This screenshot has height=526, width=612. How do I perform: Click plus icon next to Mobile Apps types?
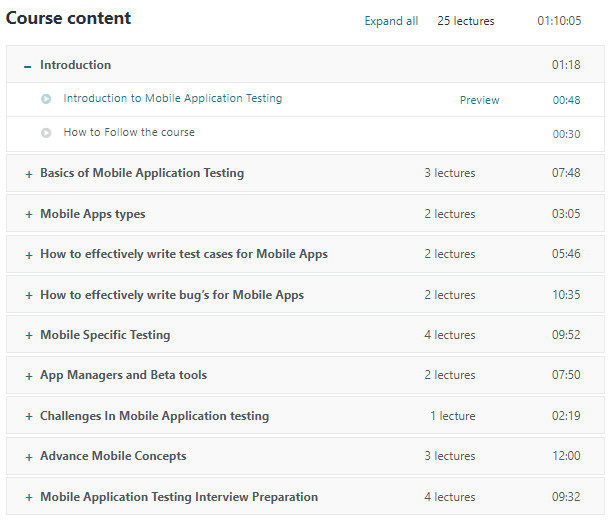tap(29, 214)
